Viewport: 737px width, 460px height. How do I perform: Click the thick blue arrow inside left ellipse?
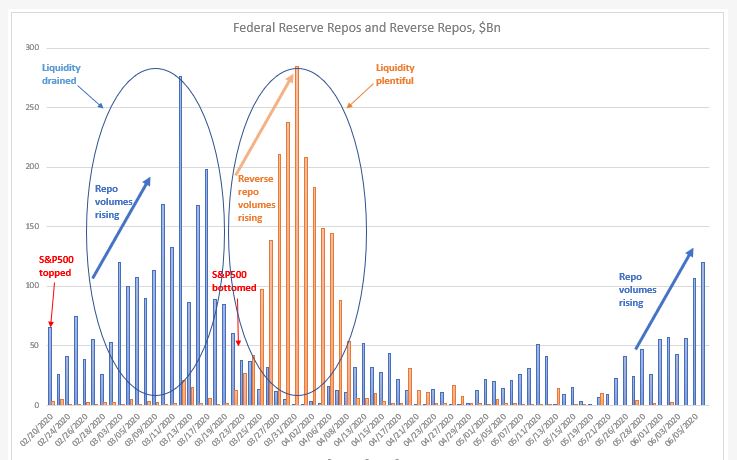tap(122, 227)
